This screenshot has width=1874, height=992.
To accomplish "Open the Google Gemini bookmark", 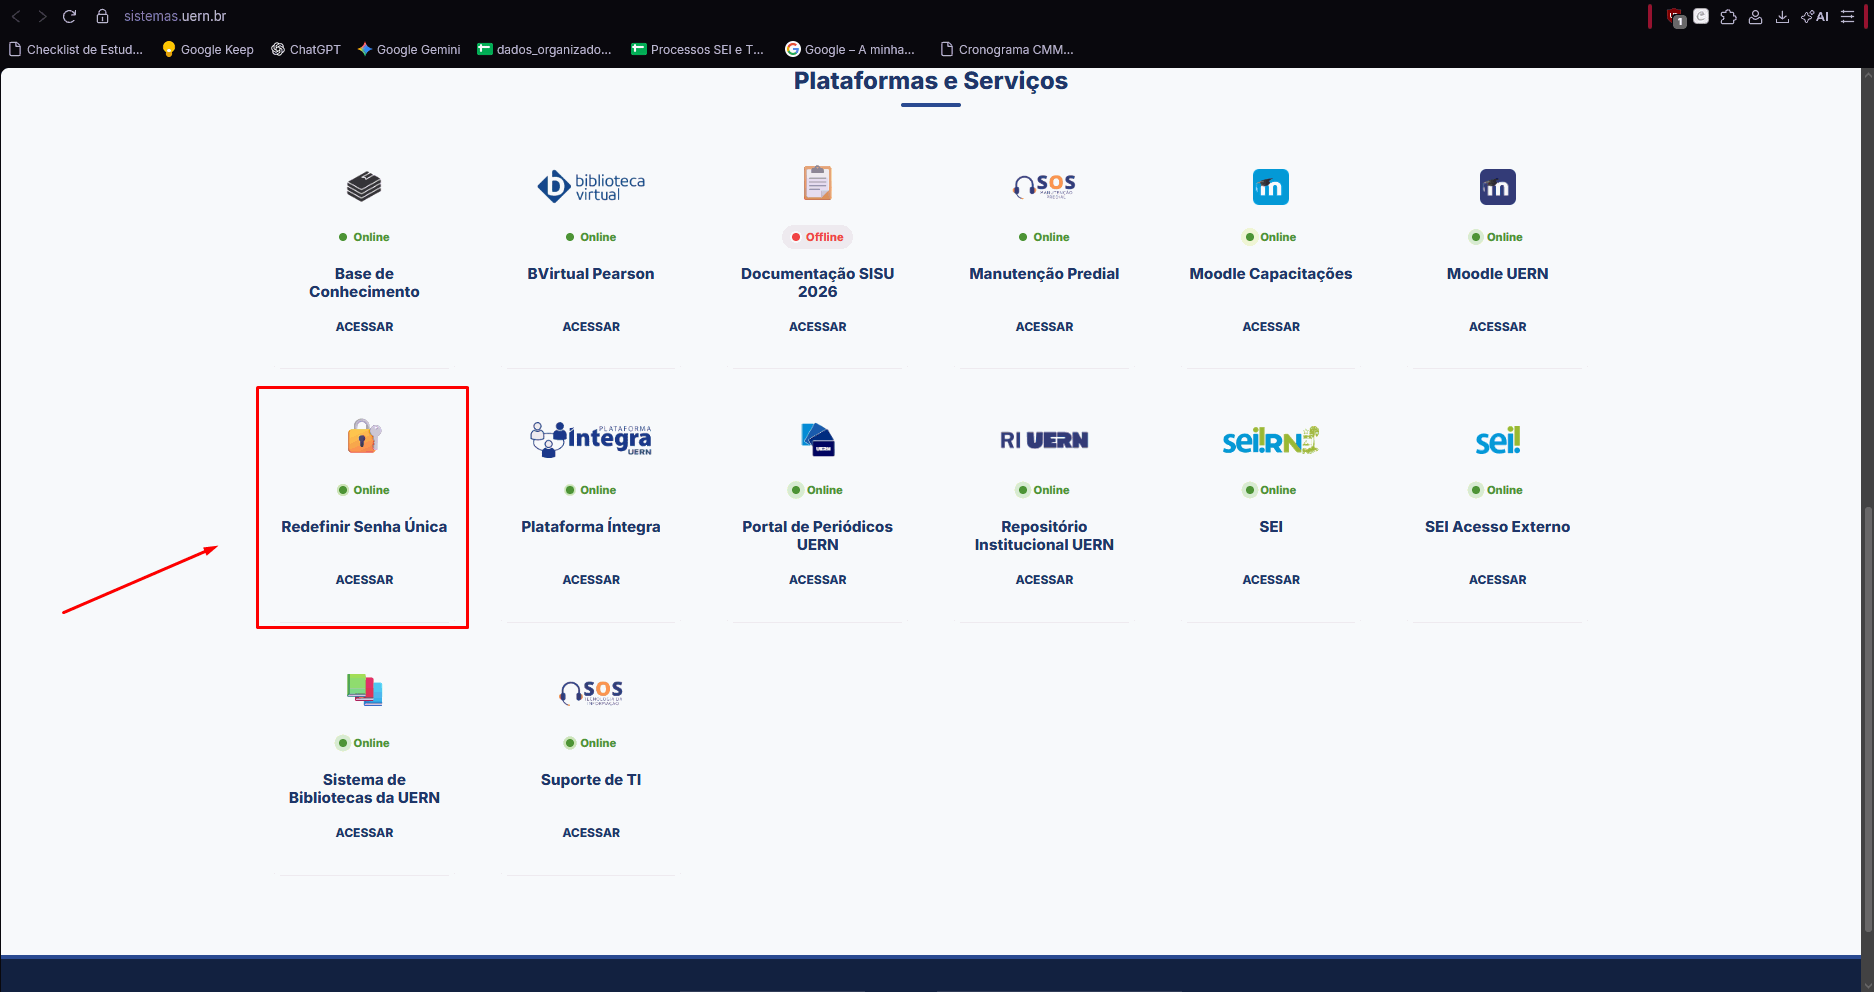I will (x=409, y=49).
